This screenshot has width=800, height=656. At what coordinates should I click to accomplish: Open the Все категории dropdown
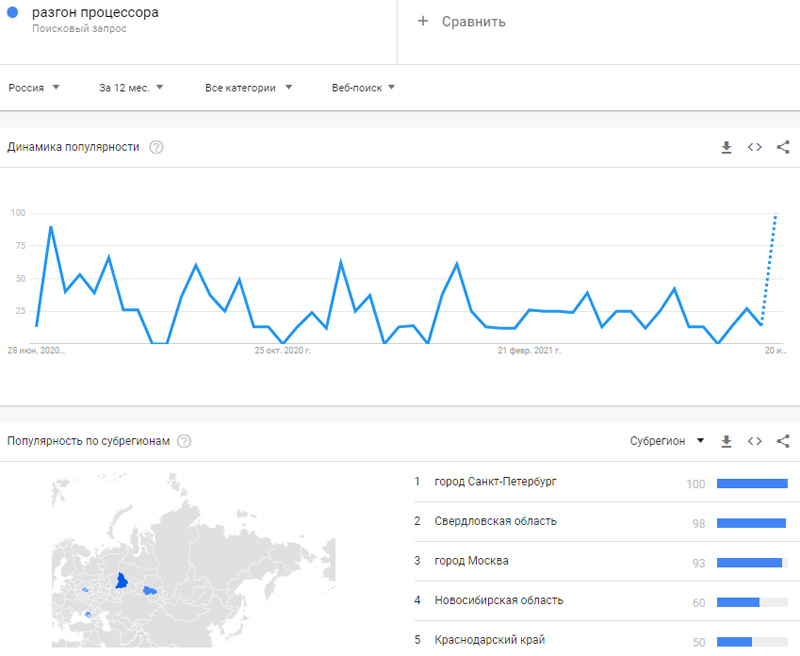coord(248,88)
